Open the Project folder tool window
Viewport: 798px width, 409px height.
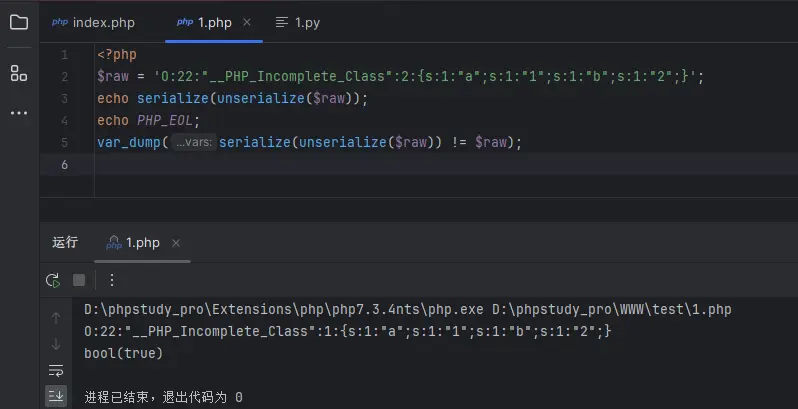coord(18,22)
